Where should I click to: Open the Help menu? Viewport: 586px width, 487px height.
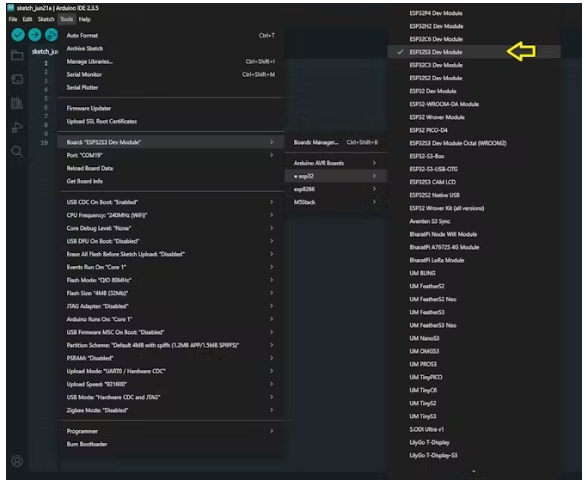tap(84, 19)
